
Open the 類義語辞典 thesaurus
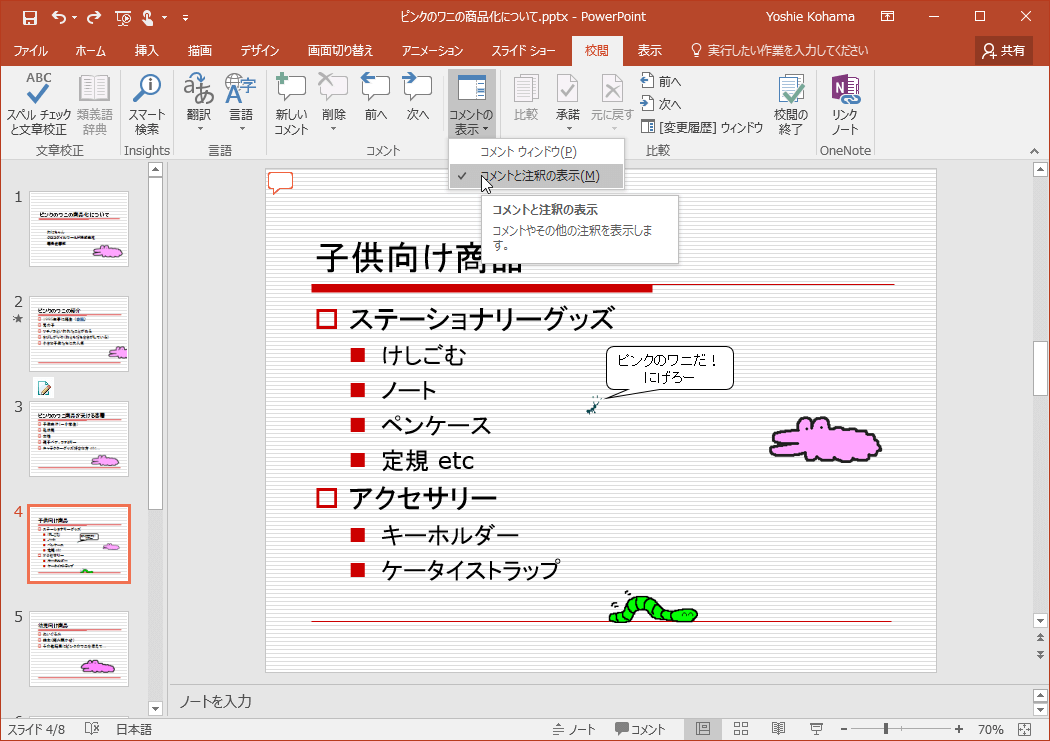click(95, 107)
